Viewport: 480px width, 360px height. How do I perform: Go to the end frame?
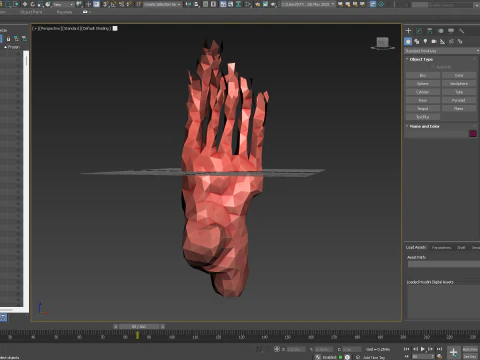[439, 349]
